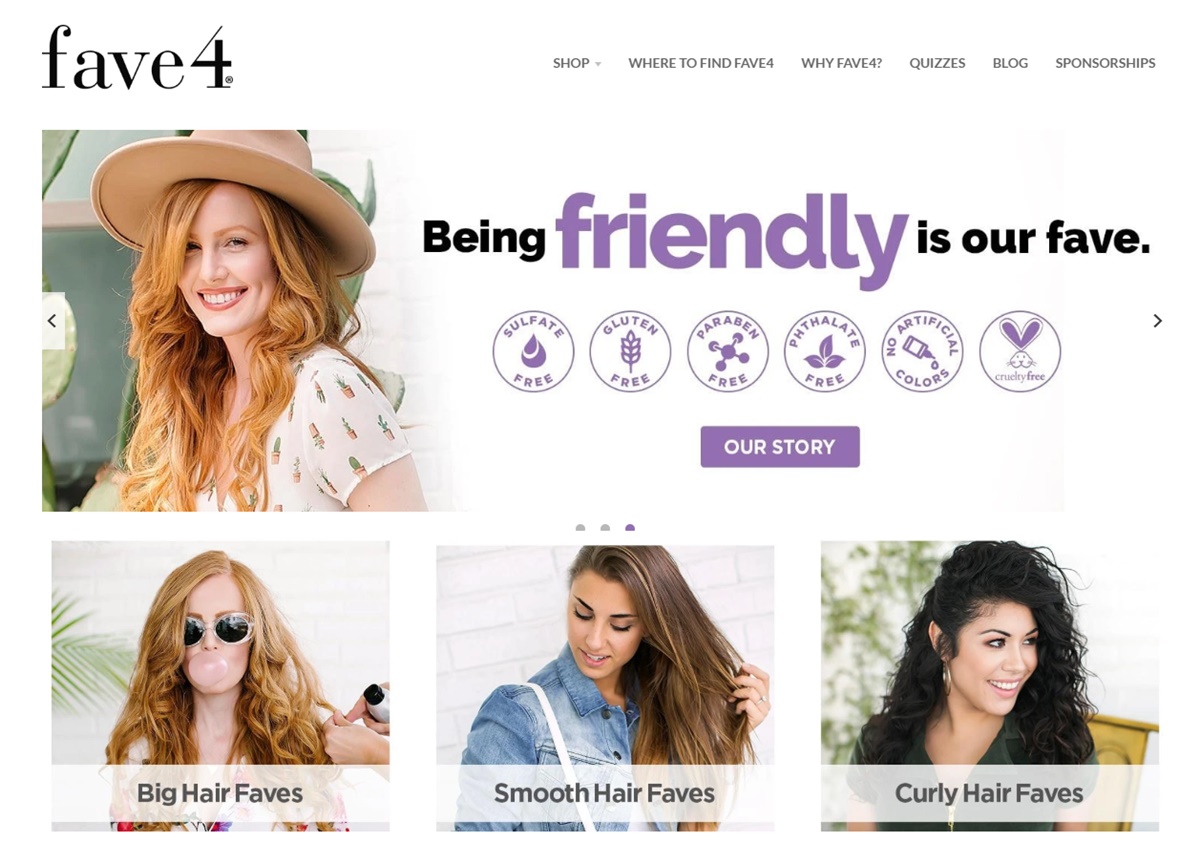Click the Gluten Free wheat badge
Screen dimensions: 1200x842
point(630,351)
